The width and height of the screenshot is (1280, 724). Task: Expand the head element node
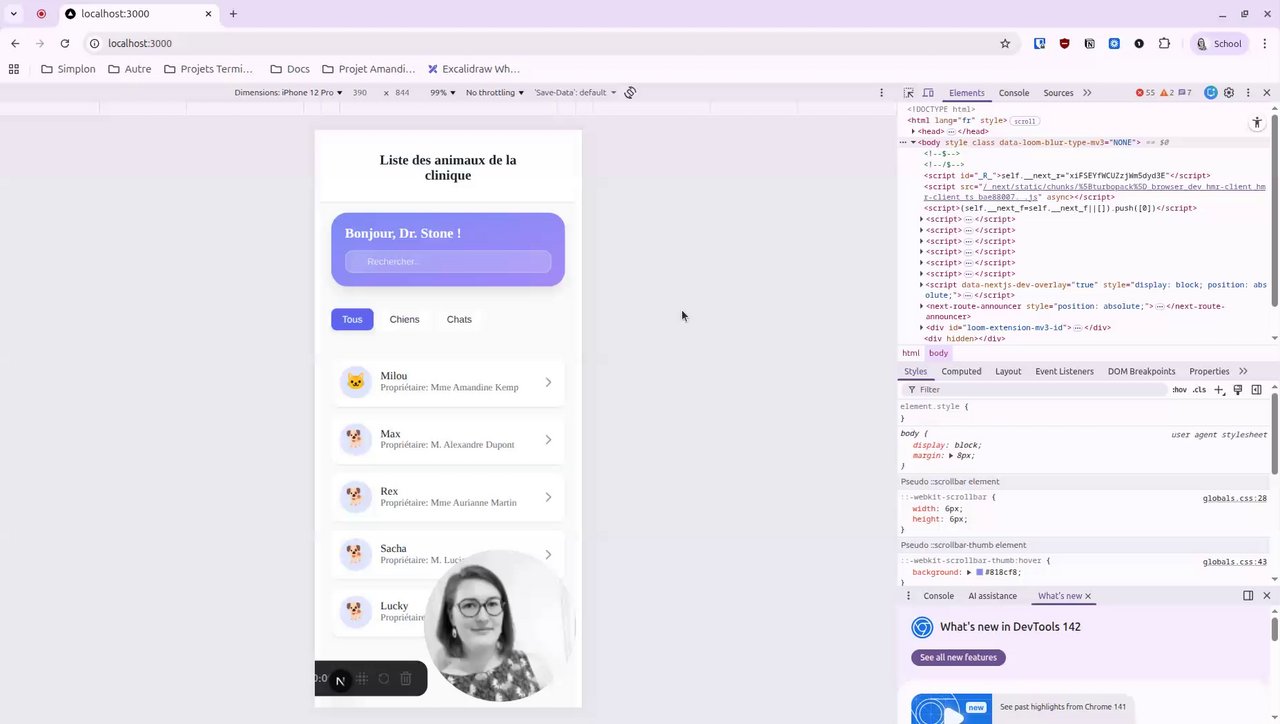coord(913,131)
